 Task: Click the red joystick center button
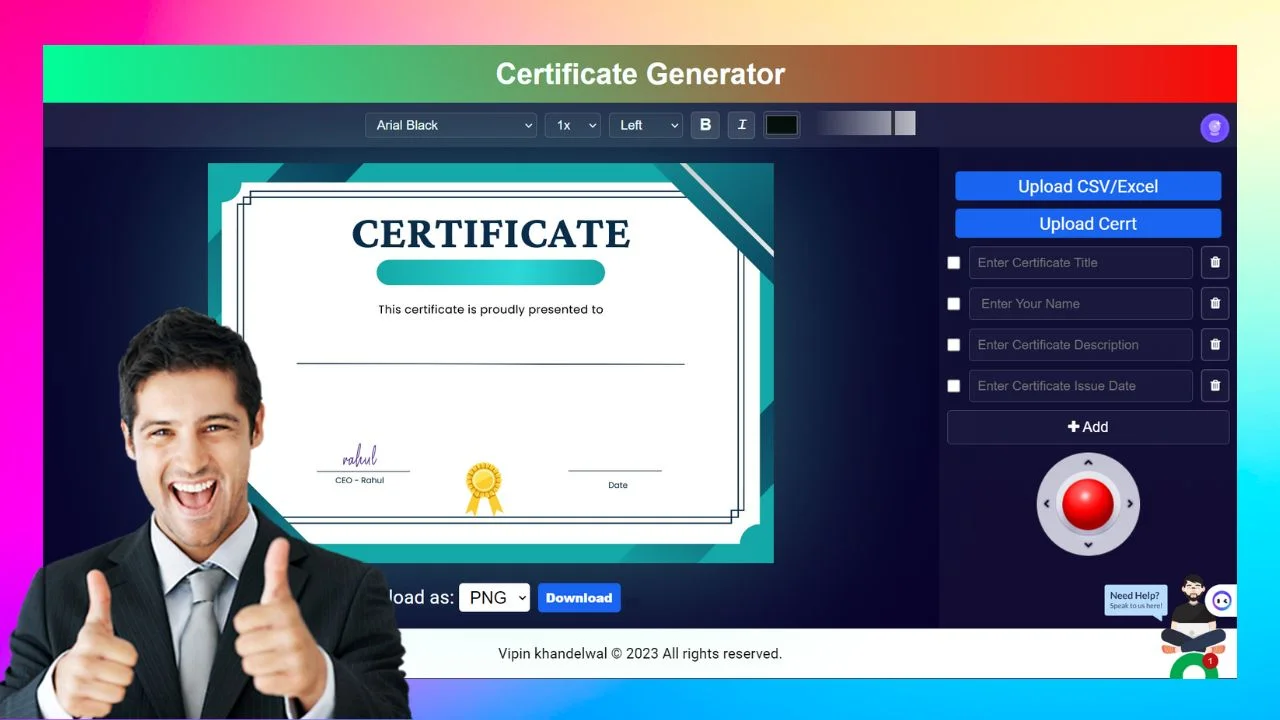coord(1088,504)
